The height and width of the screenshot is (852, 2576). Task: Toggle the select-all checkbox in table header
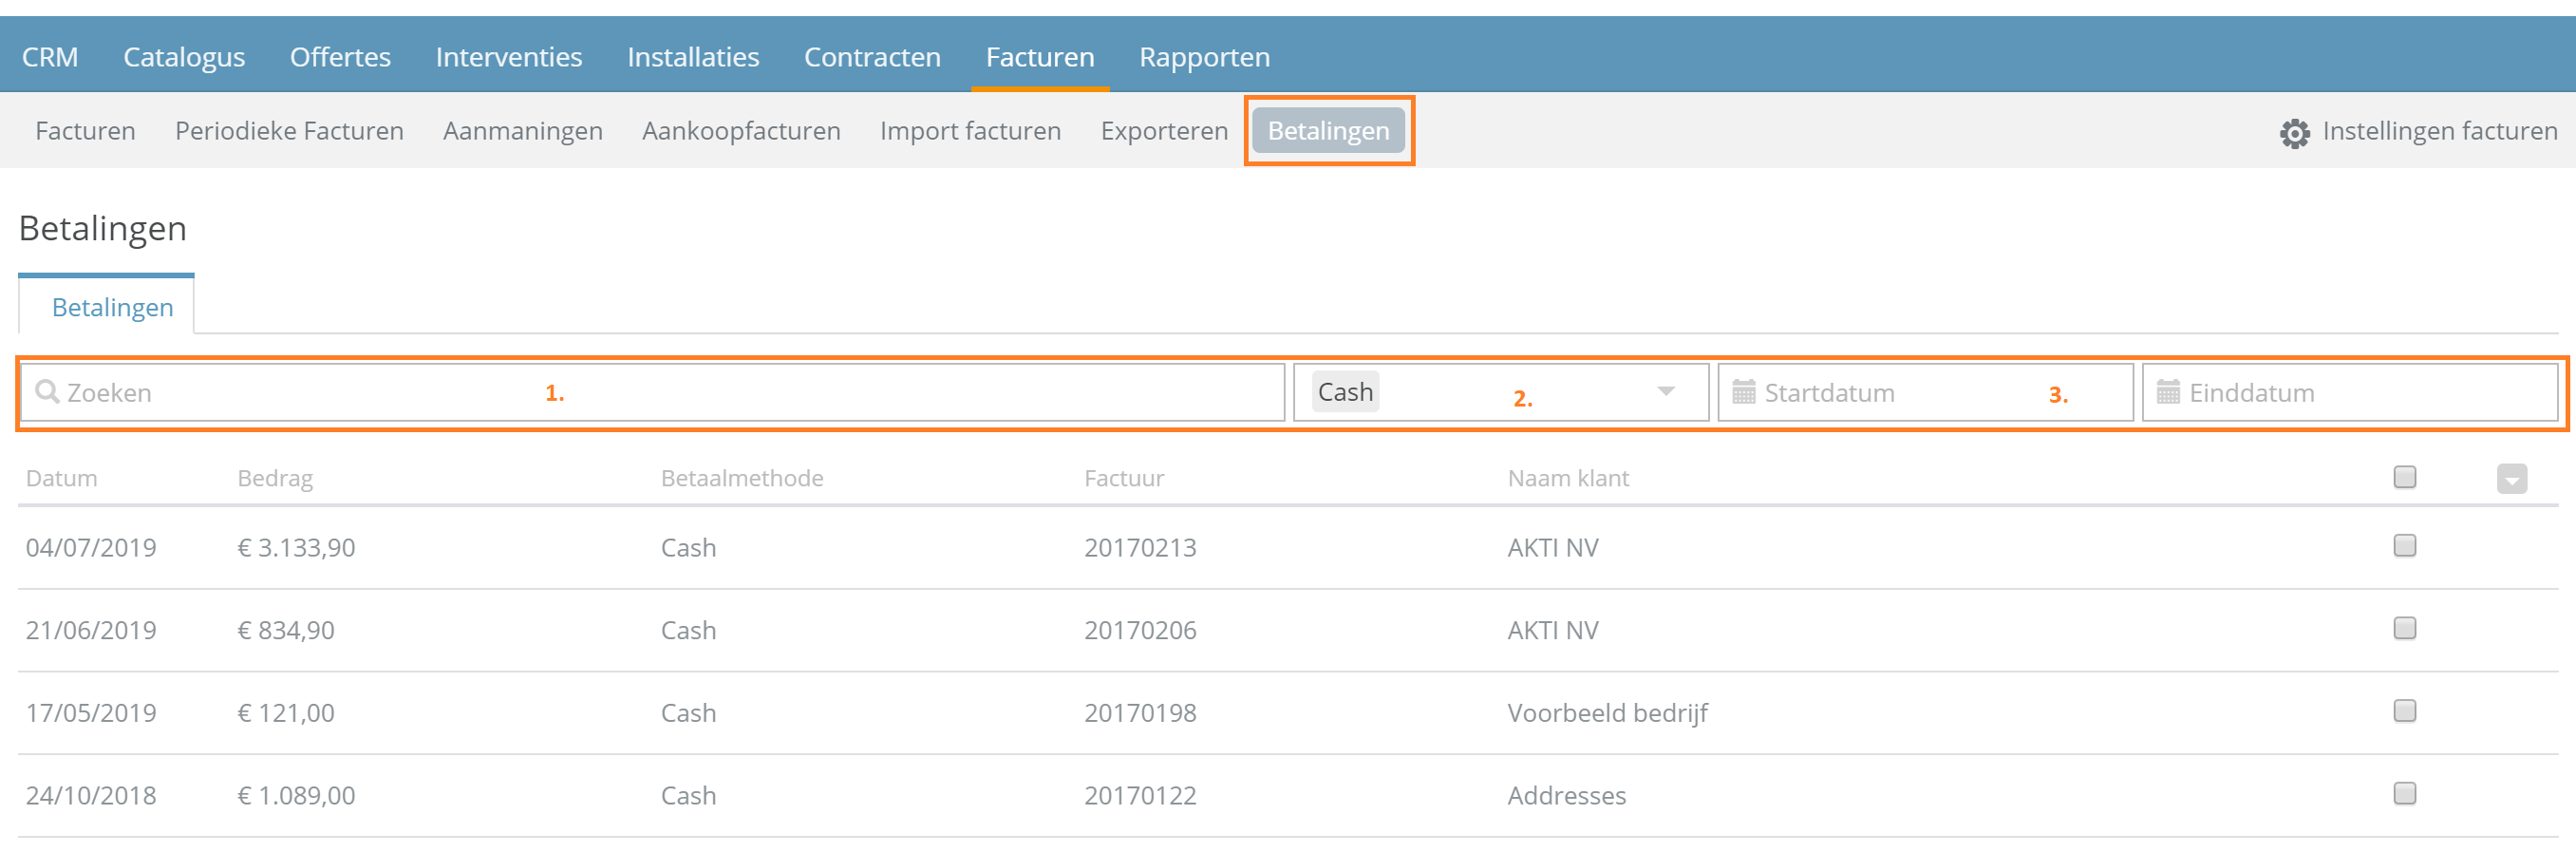[2404, 477]
